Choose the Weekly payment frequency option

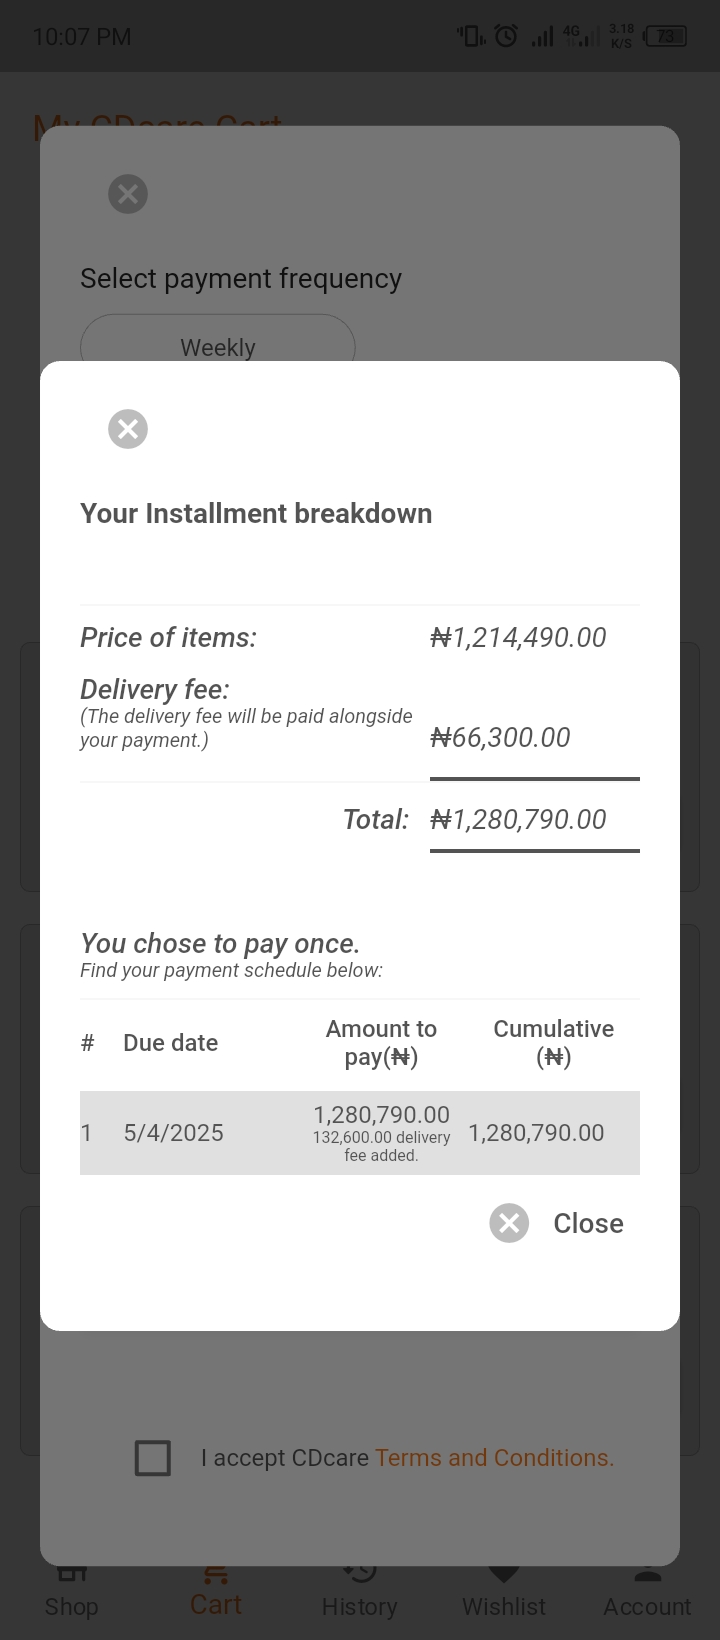pos(218,347)
